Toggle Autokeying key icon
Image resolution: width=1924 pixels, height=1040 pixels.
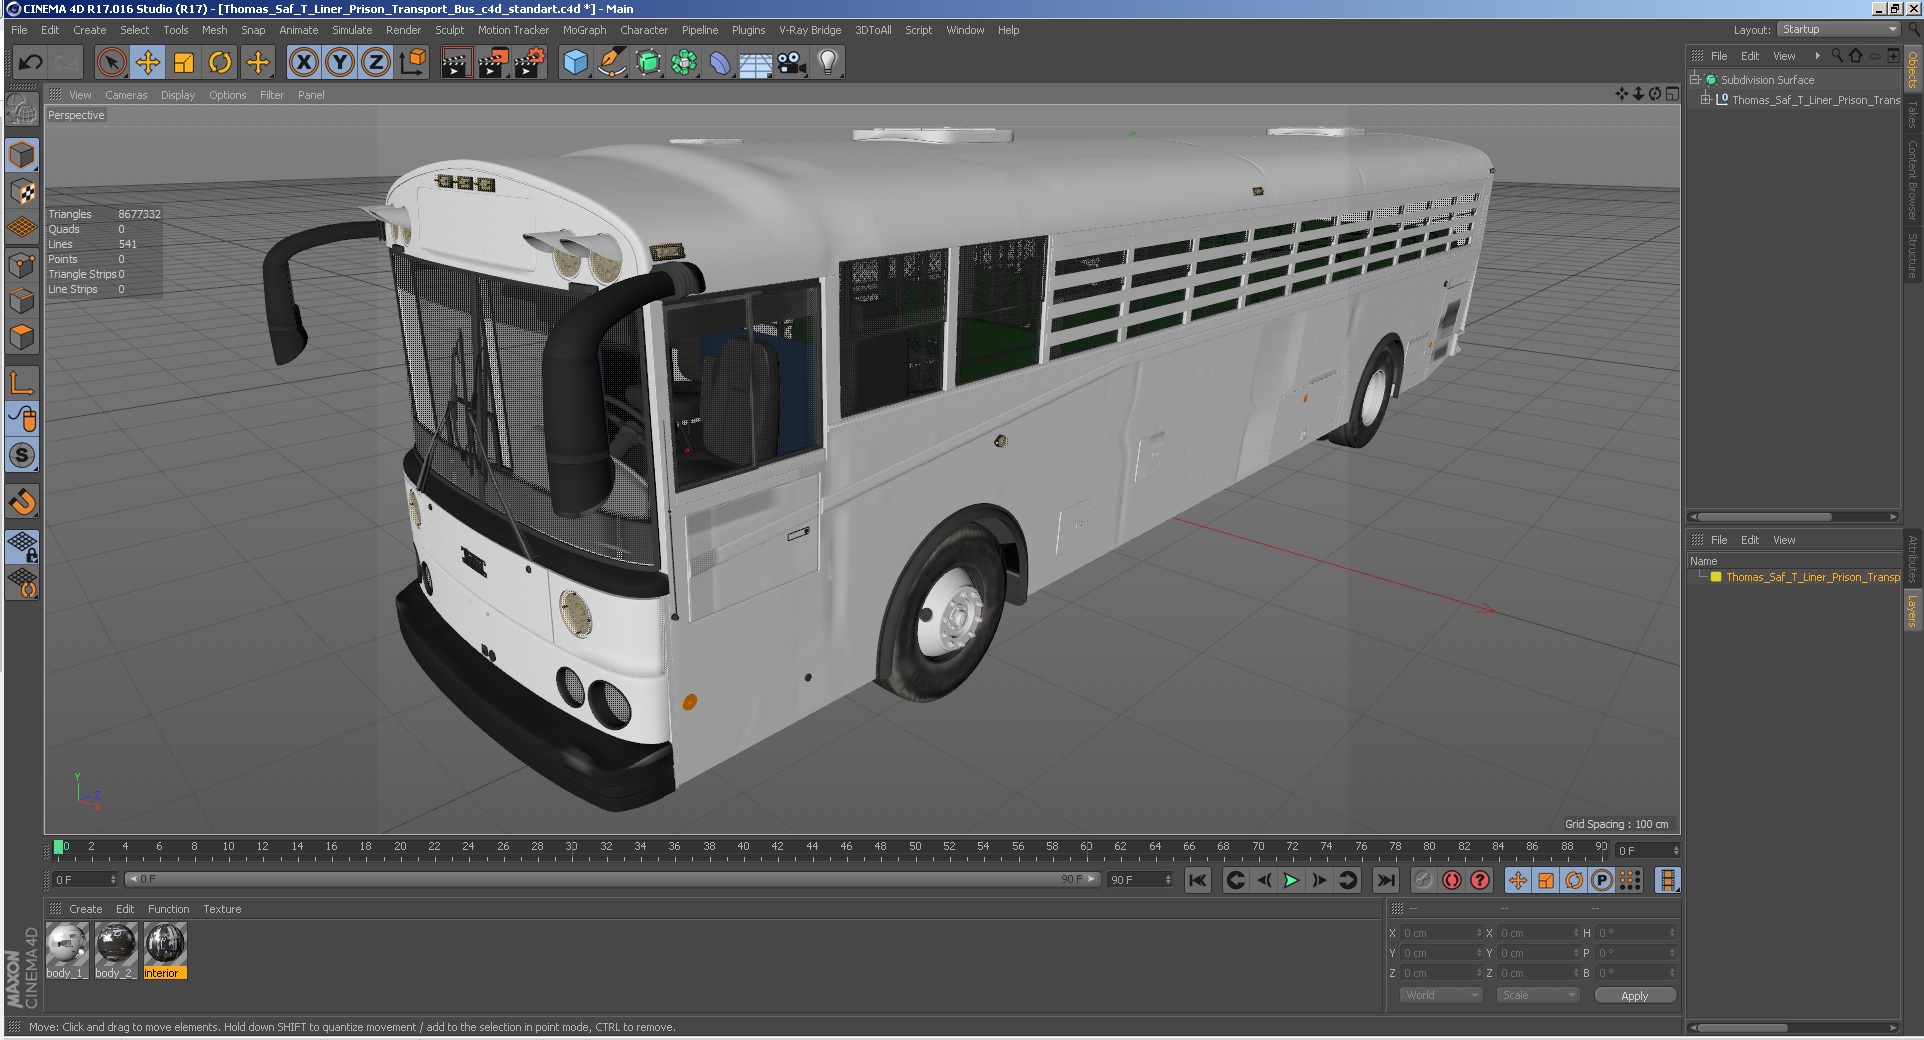pyautogui.click(x=1424, y=880)
